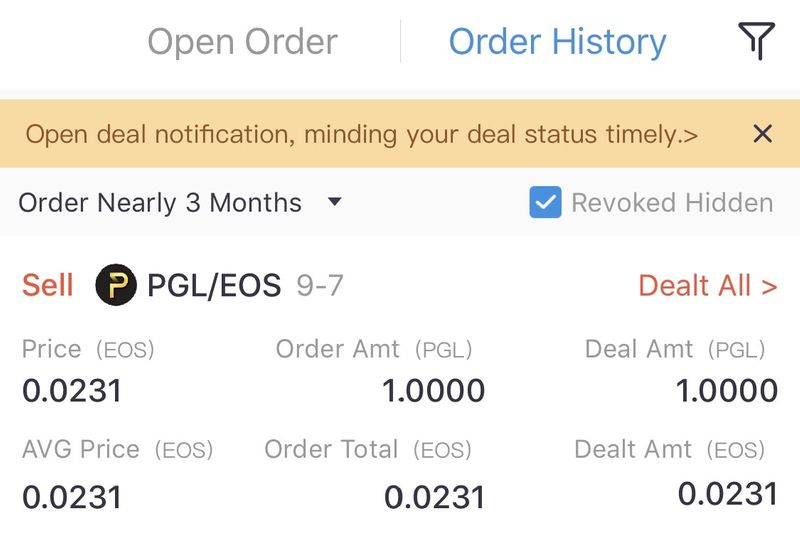800x543 pixels.
Task: Open the Dealt All details link
Action: [707, 286]
